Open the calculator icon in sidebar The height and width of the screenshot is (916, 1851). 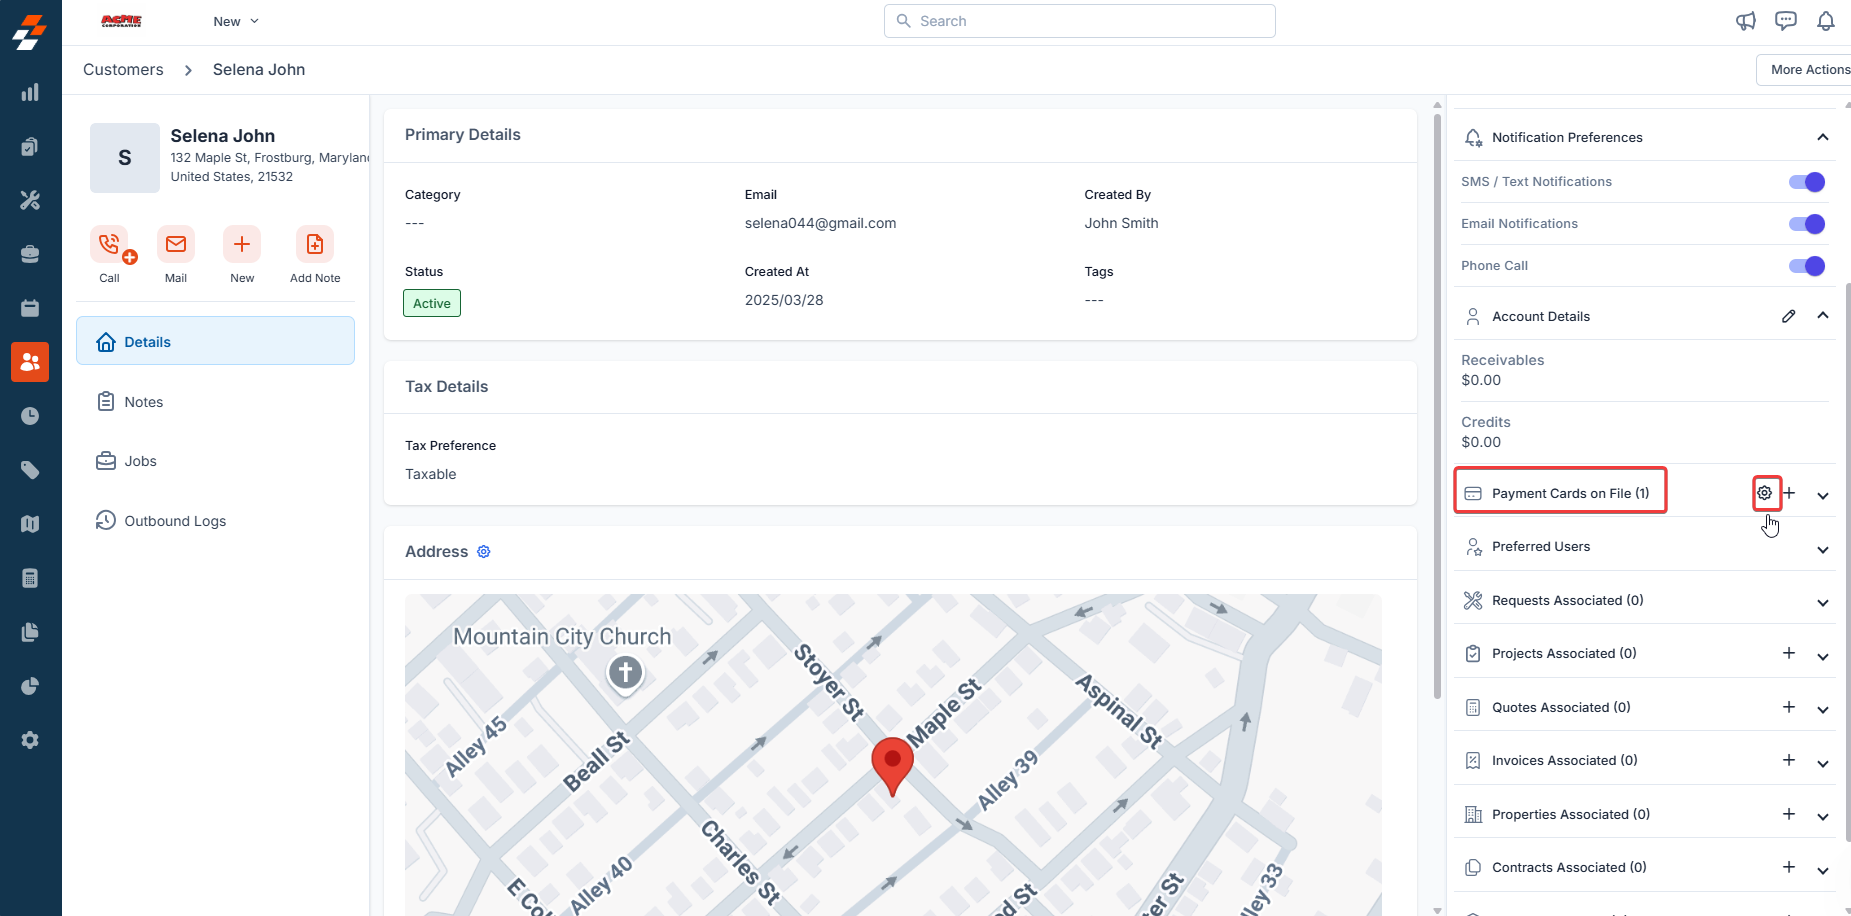[x=30, y=578]
